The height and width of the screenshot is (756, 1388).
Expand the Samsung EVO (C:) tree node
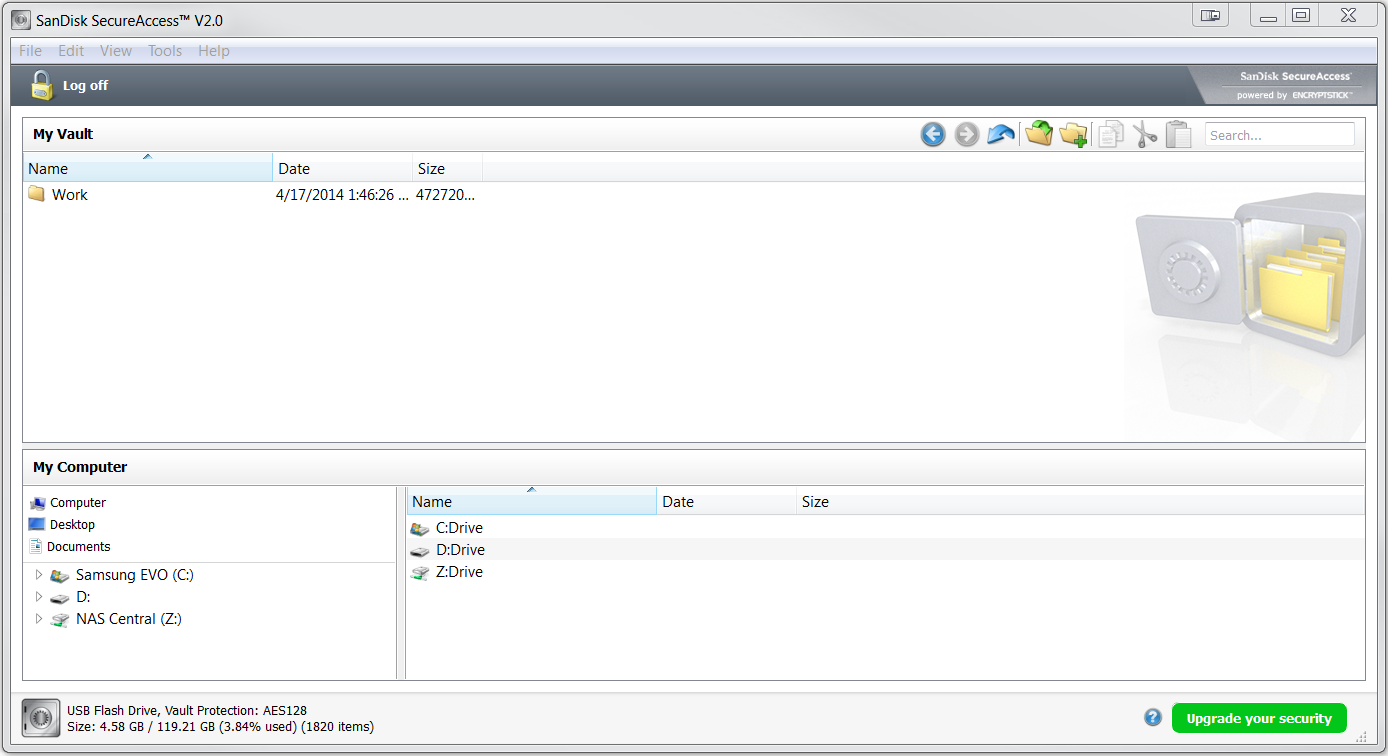point(39,575)
